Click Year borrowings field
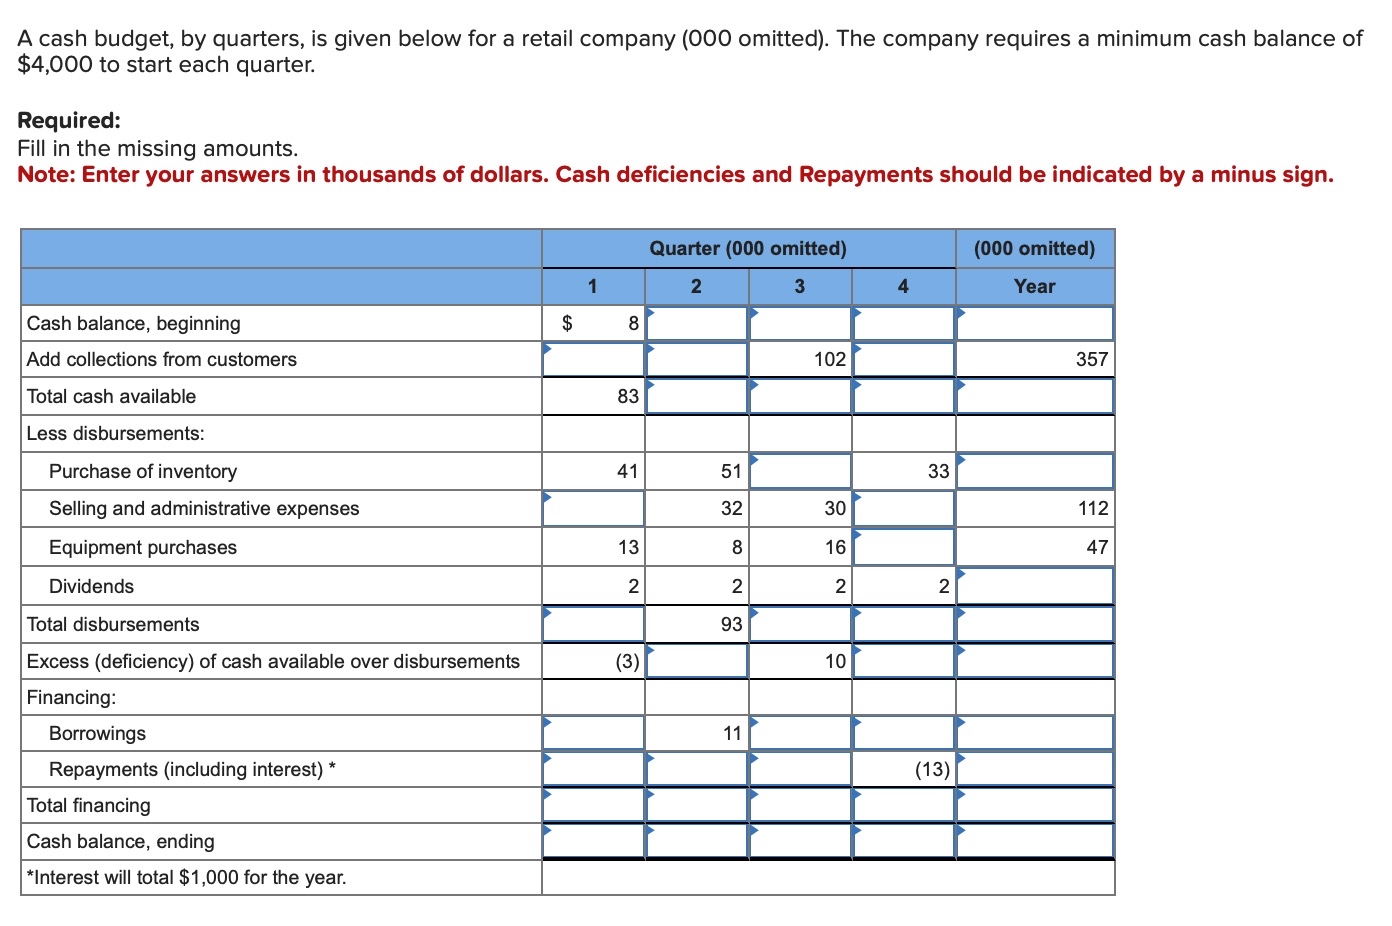The height and width of the screenshot is (926, 1392). [1035, 733]
